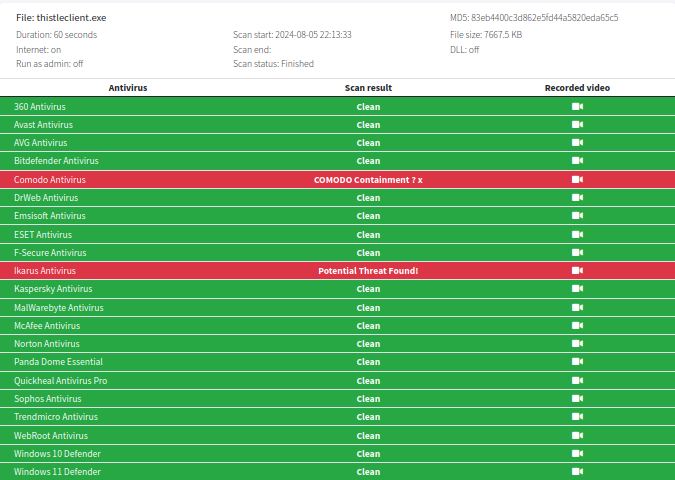Click Clean result for F-Secure Antivirus
This screenshot has width=675, height=480.
click(368, 253)
